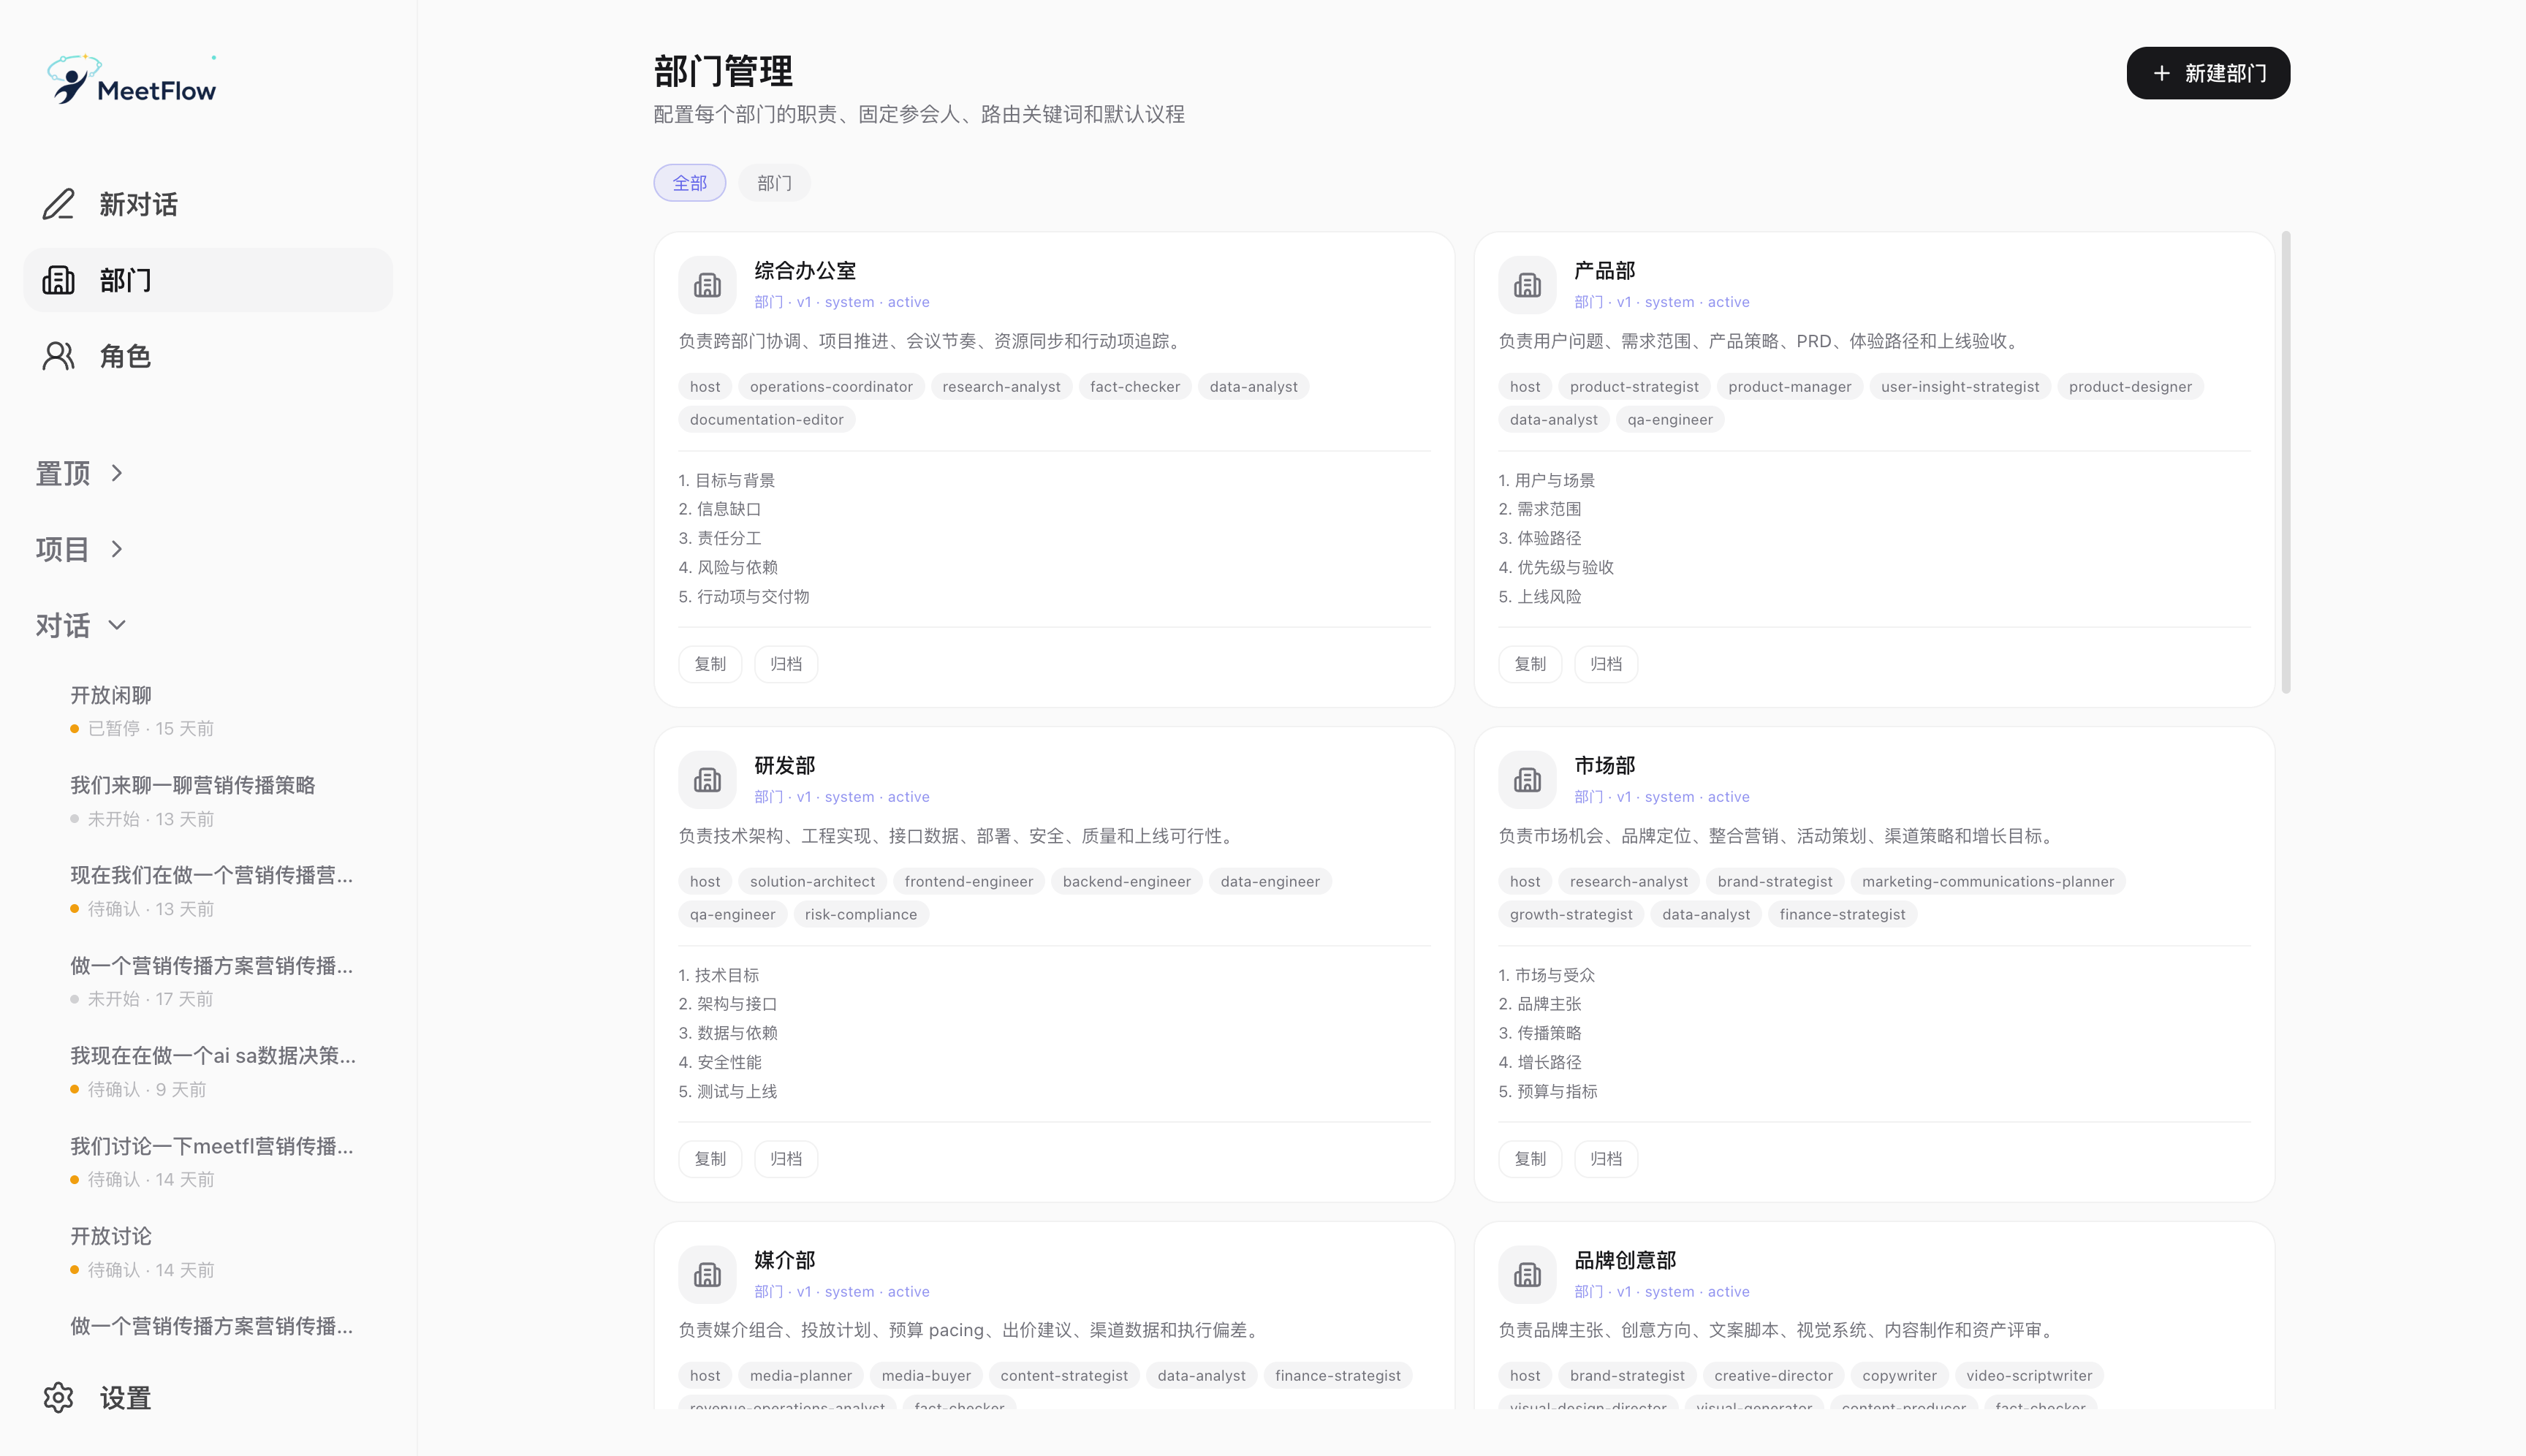Click 复制 on the 研发部 card

tap(710, 1159)
